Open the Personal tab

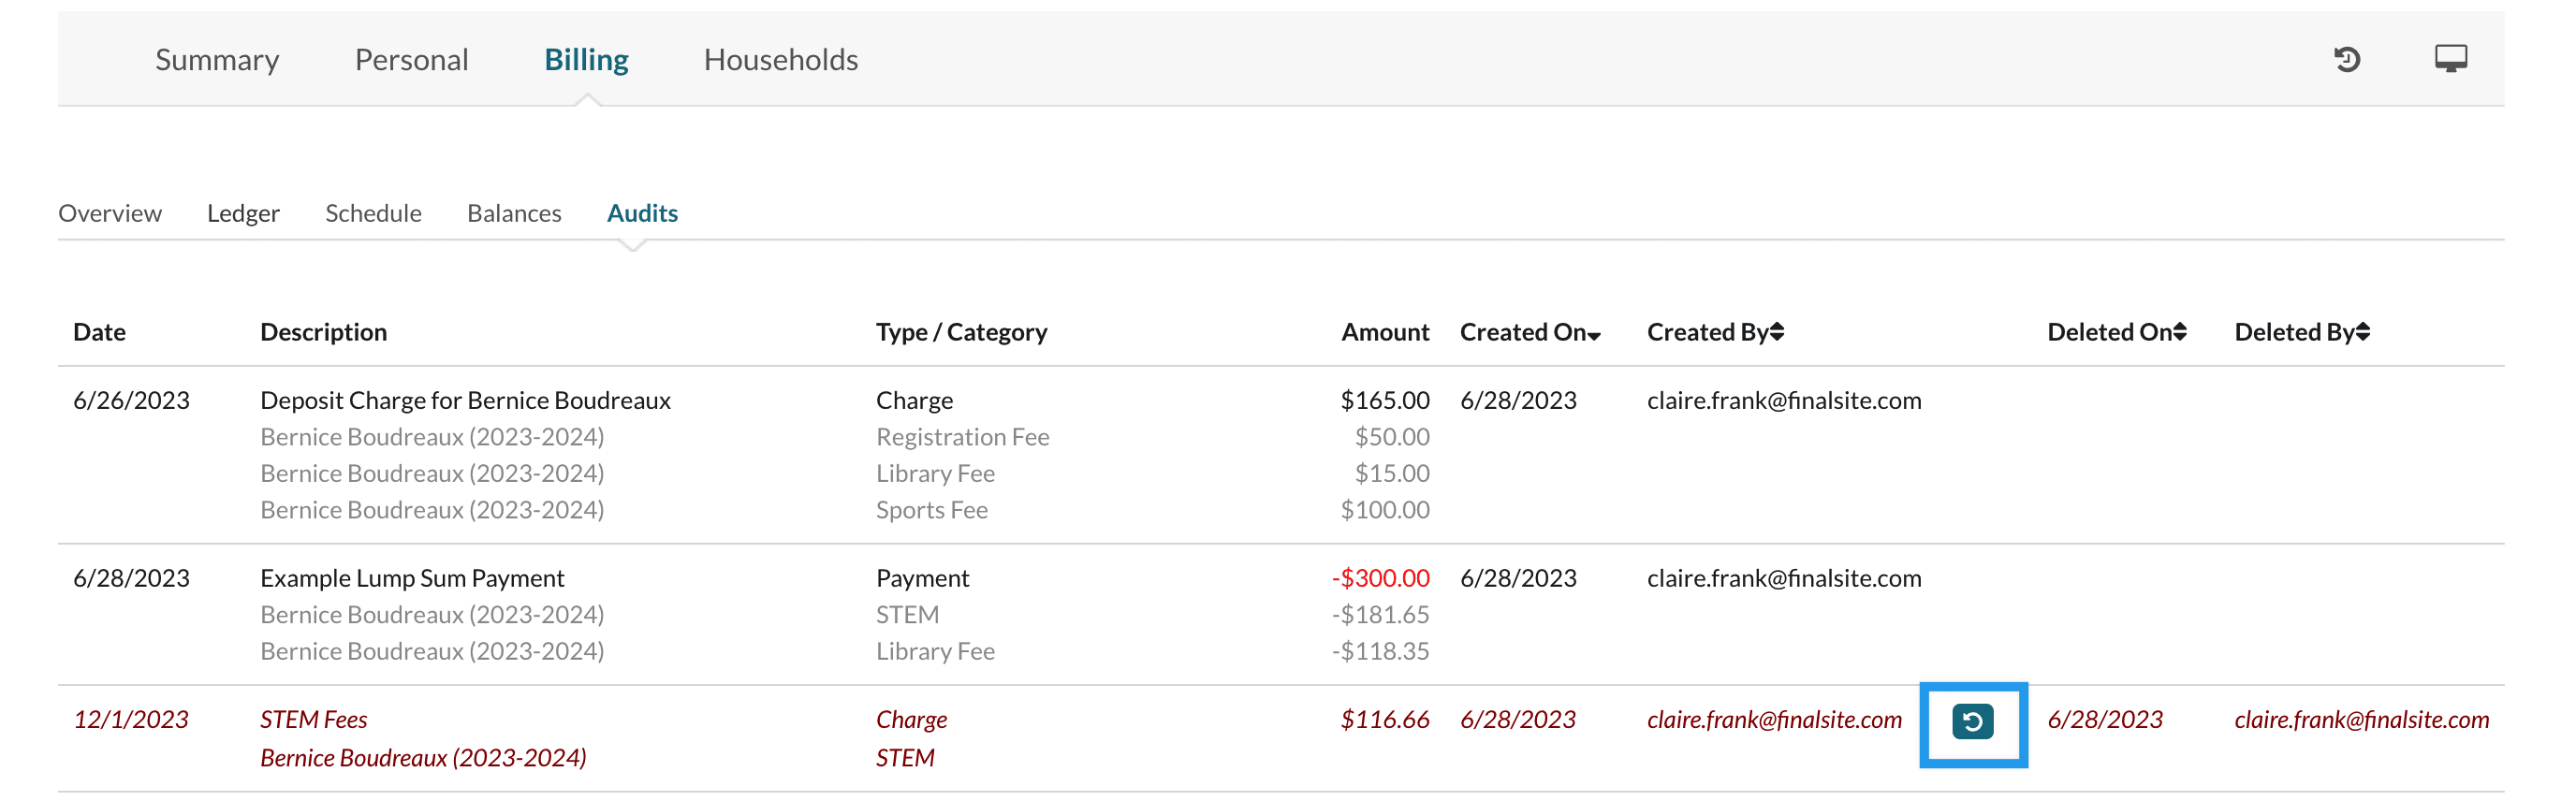coord(411,60)
